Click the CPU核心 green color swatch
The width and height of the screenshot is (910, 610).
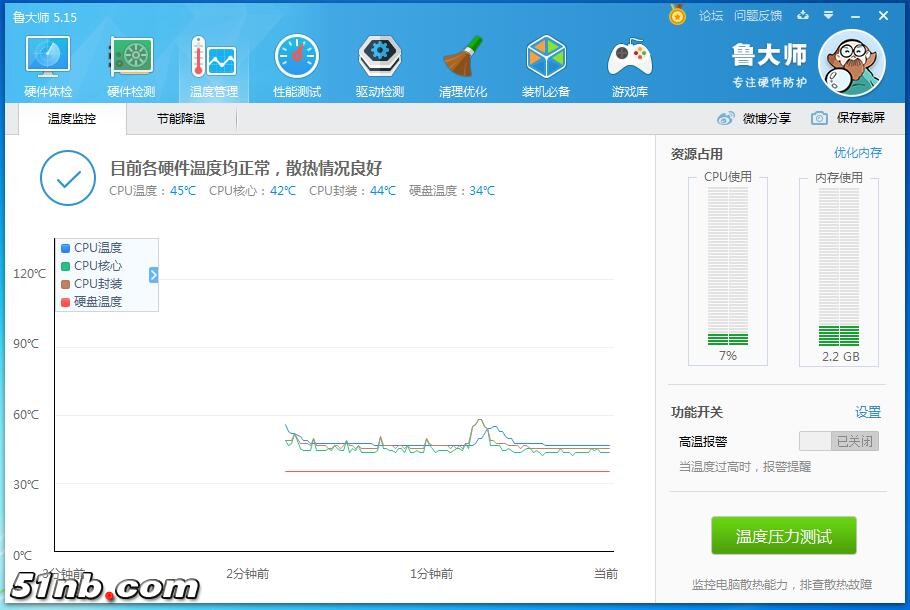click(x=66, y=266)
